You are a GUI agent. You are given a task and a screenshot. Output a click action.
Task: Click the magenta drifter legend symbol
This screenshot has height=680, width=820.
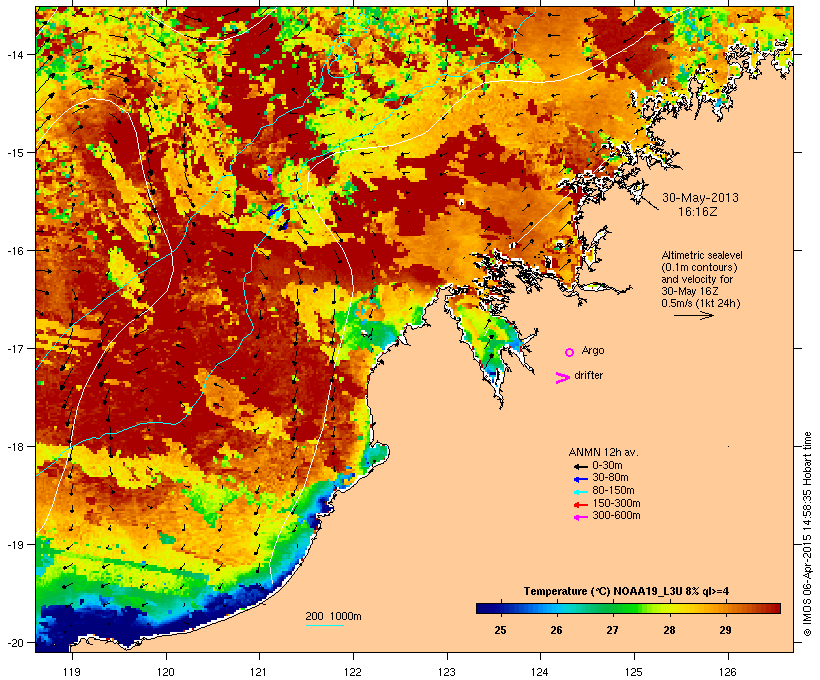click(x=563, y=378)
